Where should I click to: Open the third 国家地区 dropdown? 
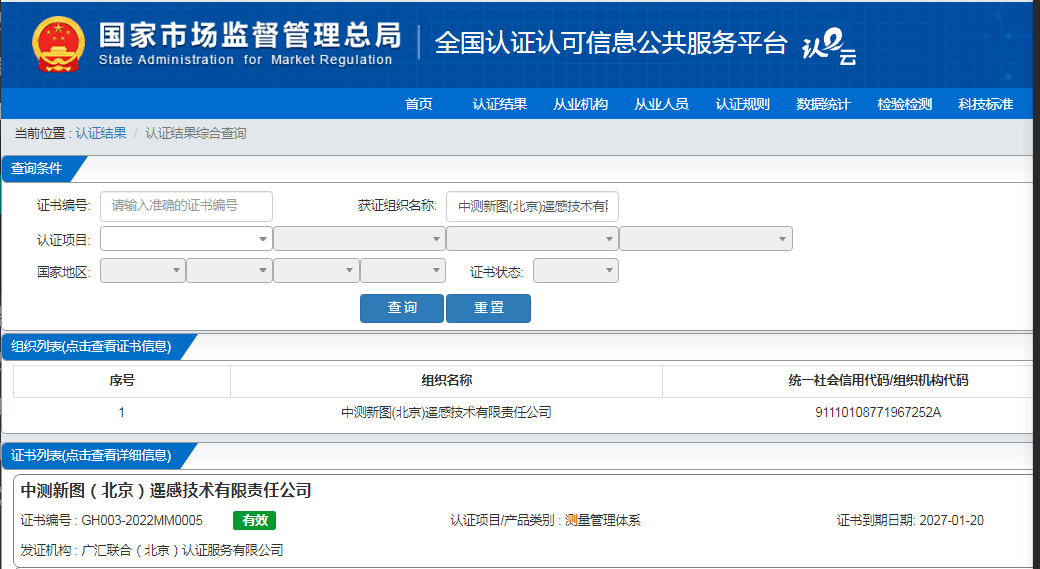(x=316, y=271)
